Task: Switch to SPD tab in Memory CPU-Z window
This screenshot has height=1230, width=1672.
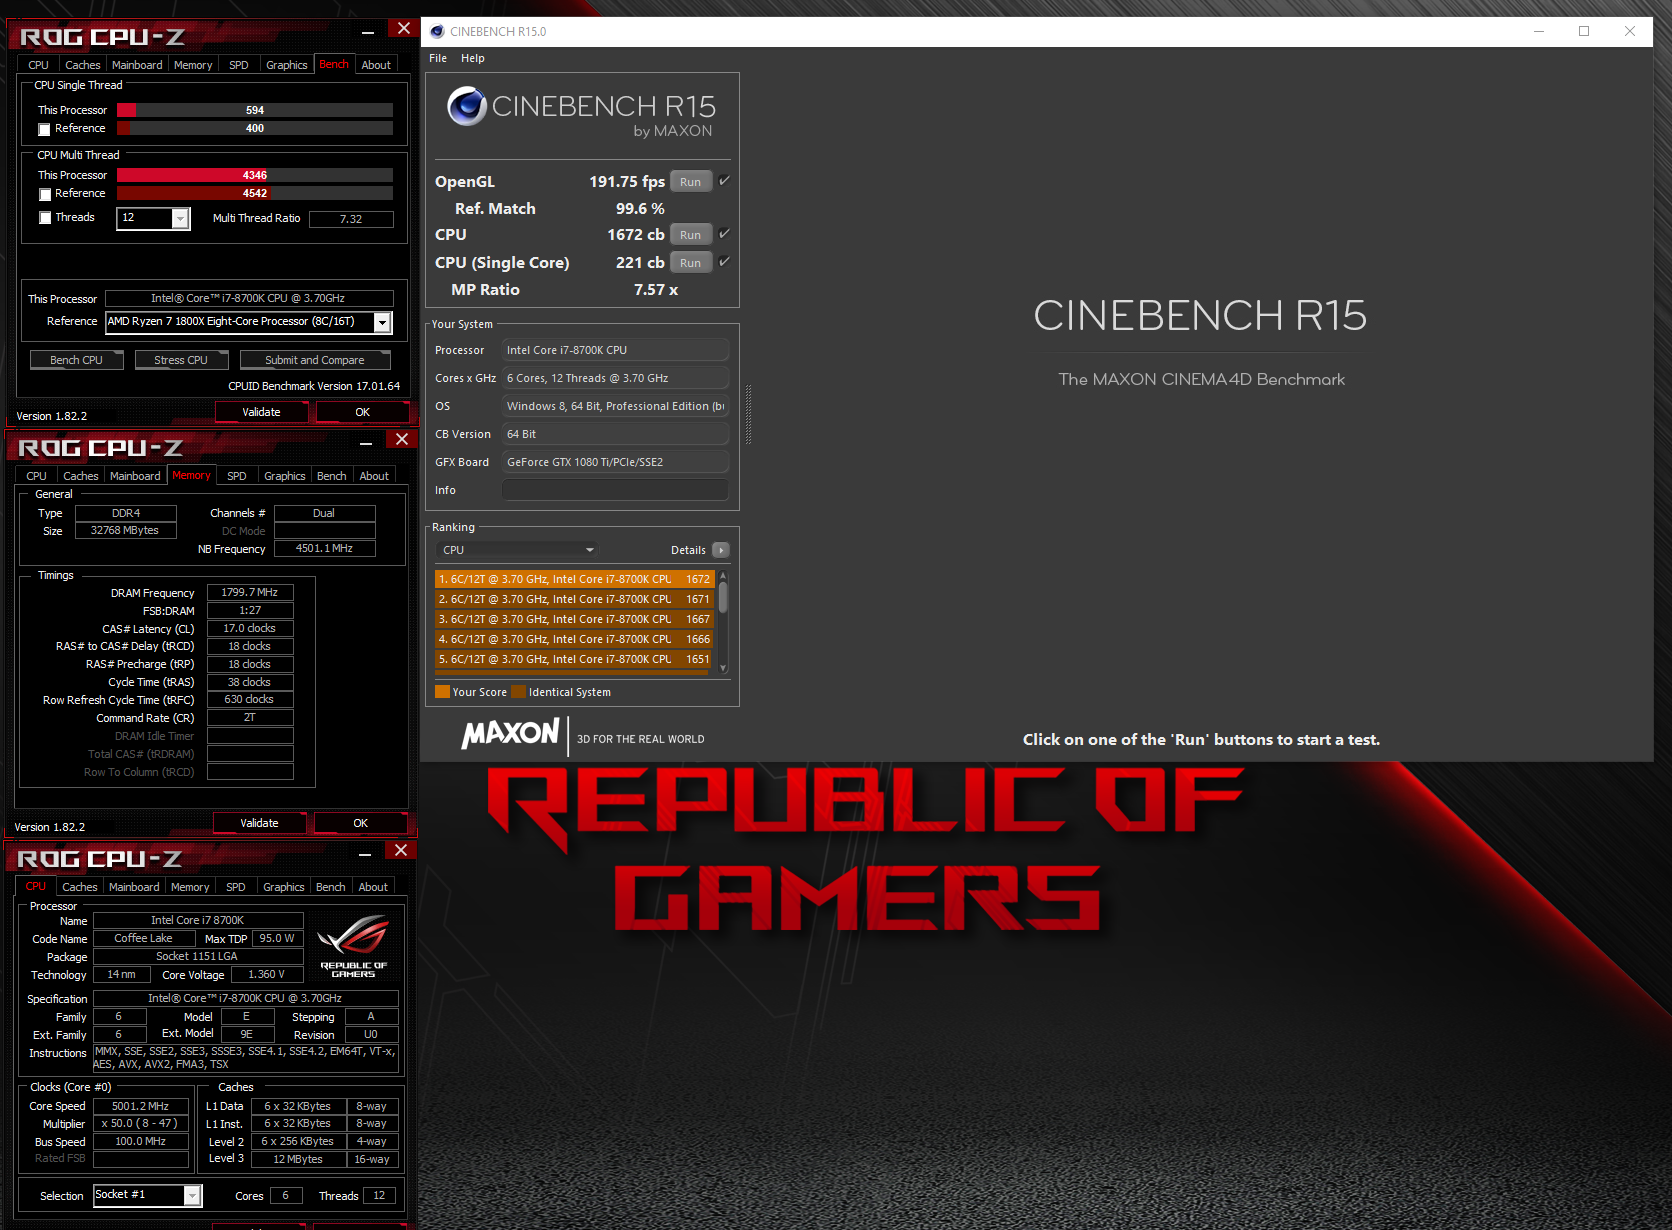Action: (237, 476)
